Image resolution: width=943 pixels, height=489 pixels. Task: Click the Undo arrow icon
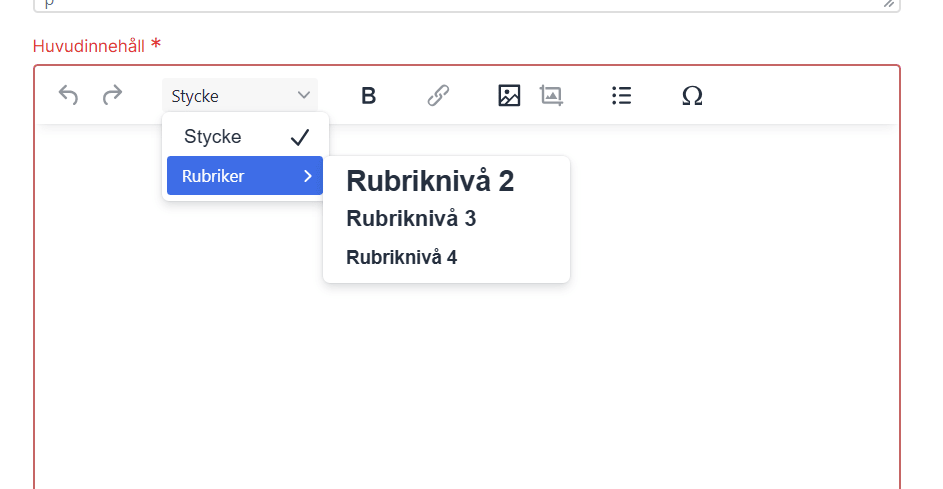tap(68, 96)
